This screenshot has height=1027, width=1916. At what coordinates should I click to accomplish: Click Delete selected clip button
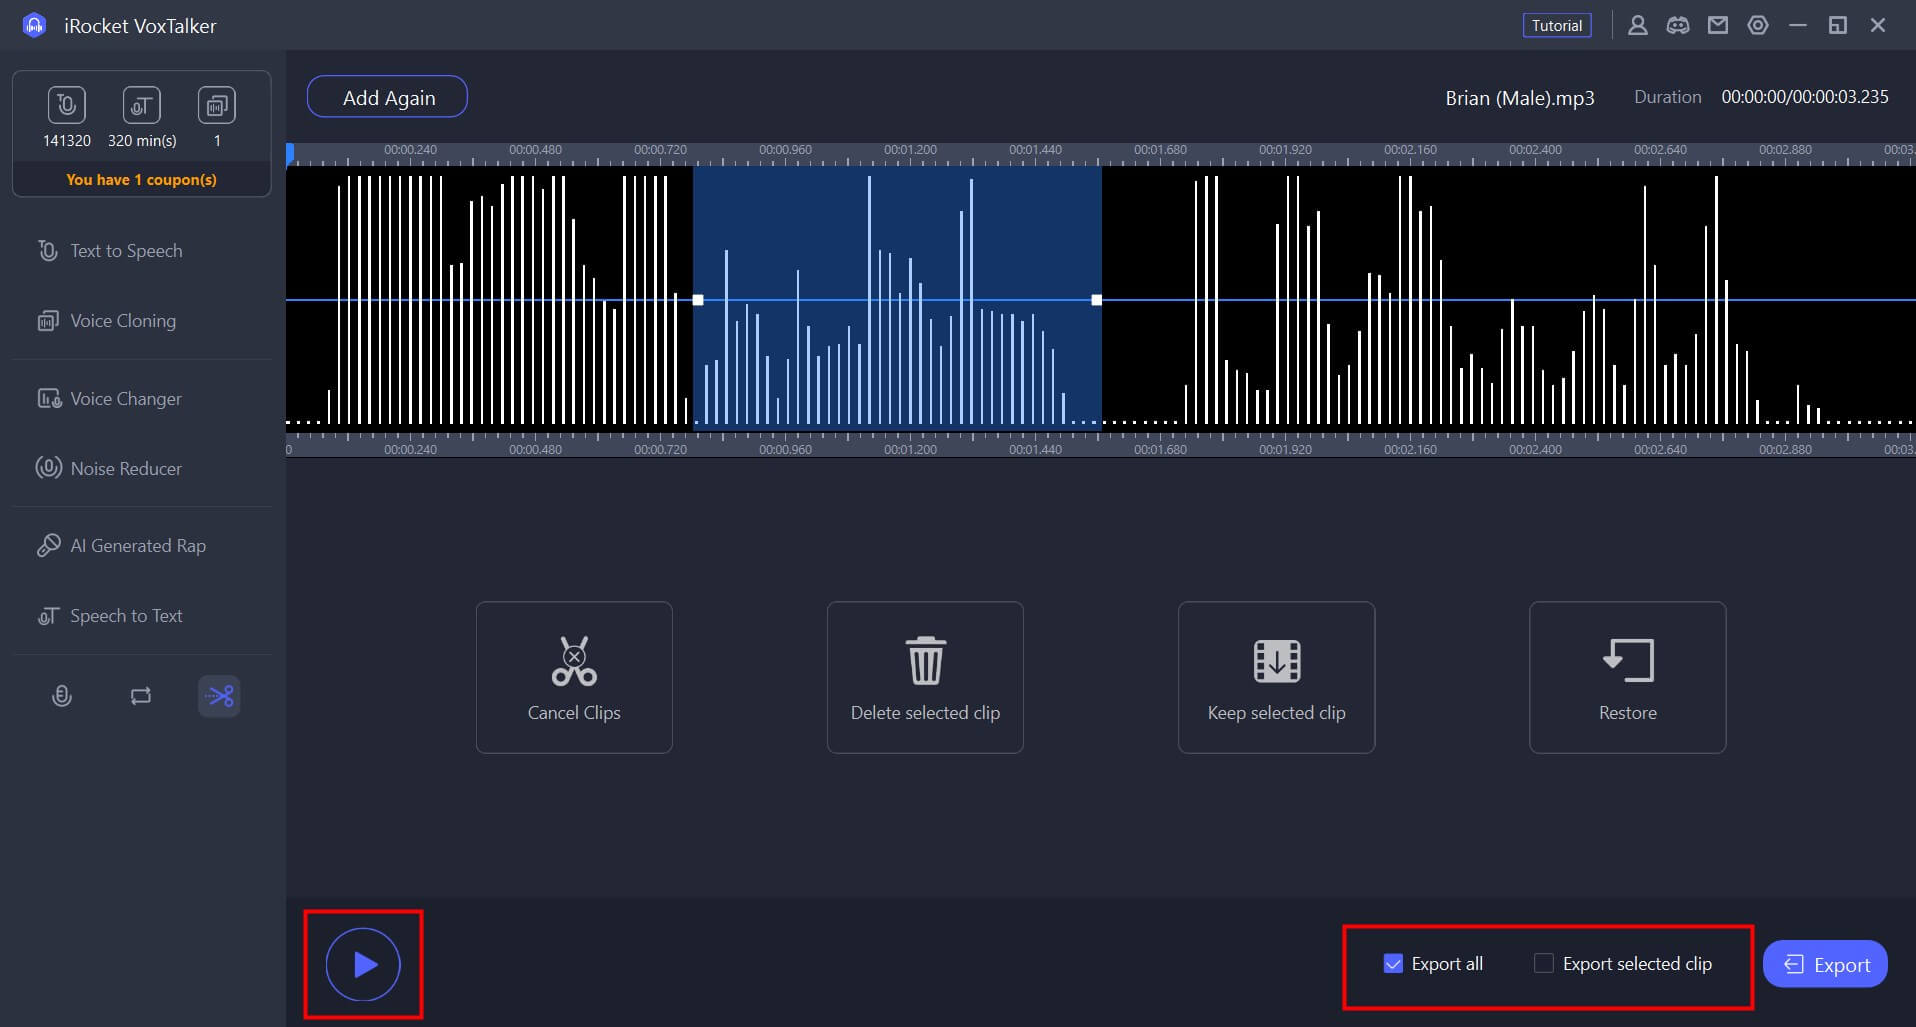(x=925, y=677)
